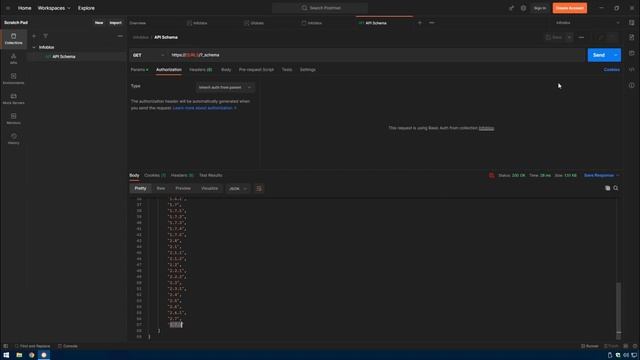Viewport: 640px width, 360px height.
Task: Open the code snippet icon in right sidebar
Action: pyautogui.click(x=631, y=69)
